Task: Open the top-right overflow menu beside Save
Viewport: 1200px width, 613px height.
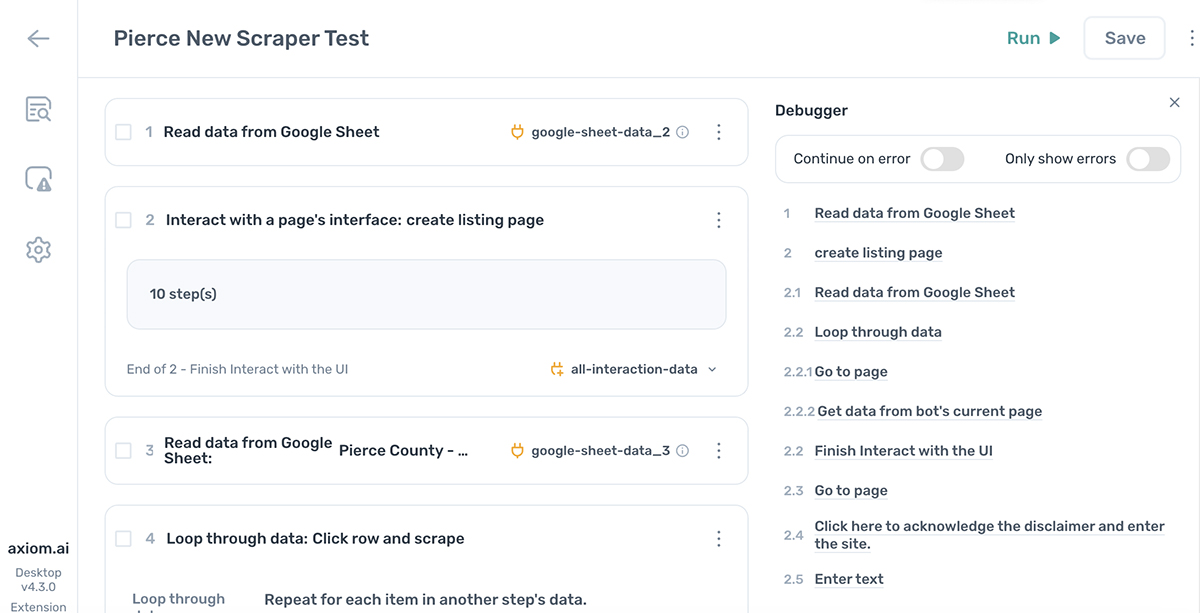Action: (1191, 38)
